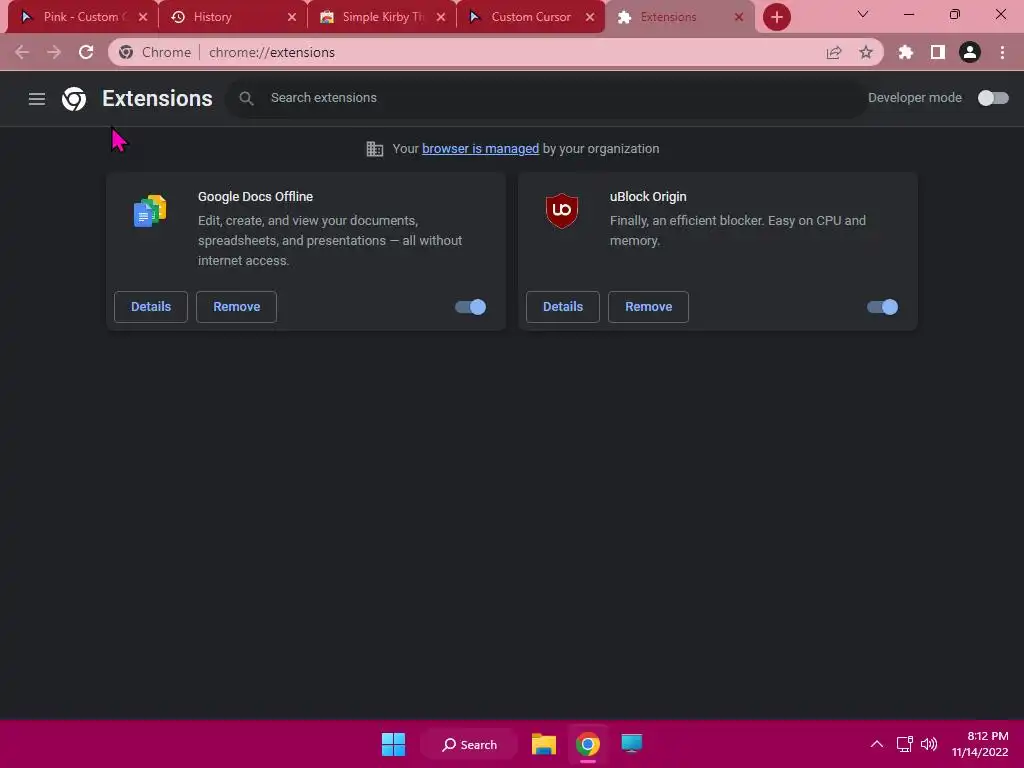Open Details for Google Docs Offline
1024x768 pixels.
pos(151,307)
